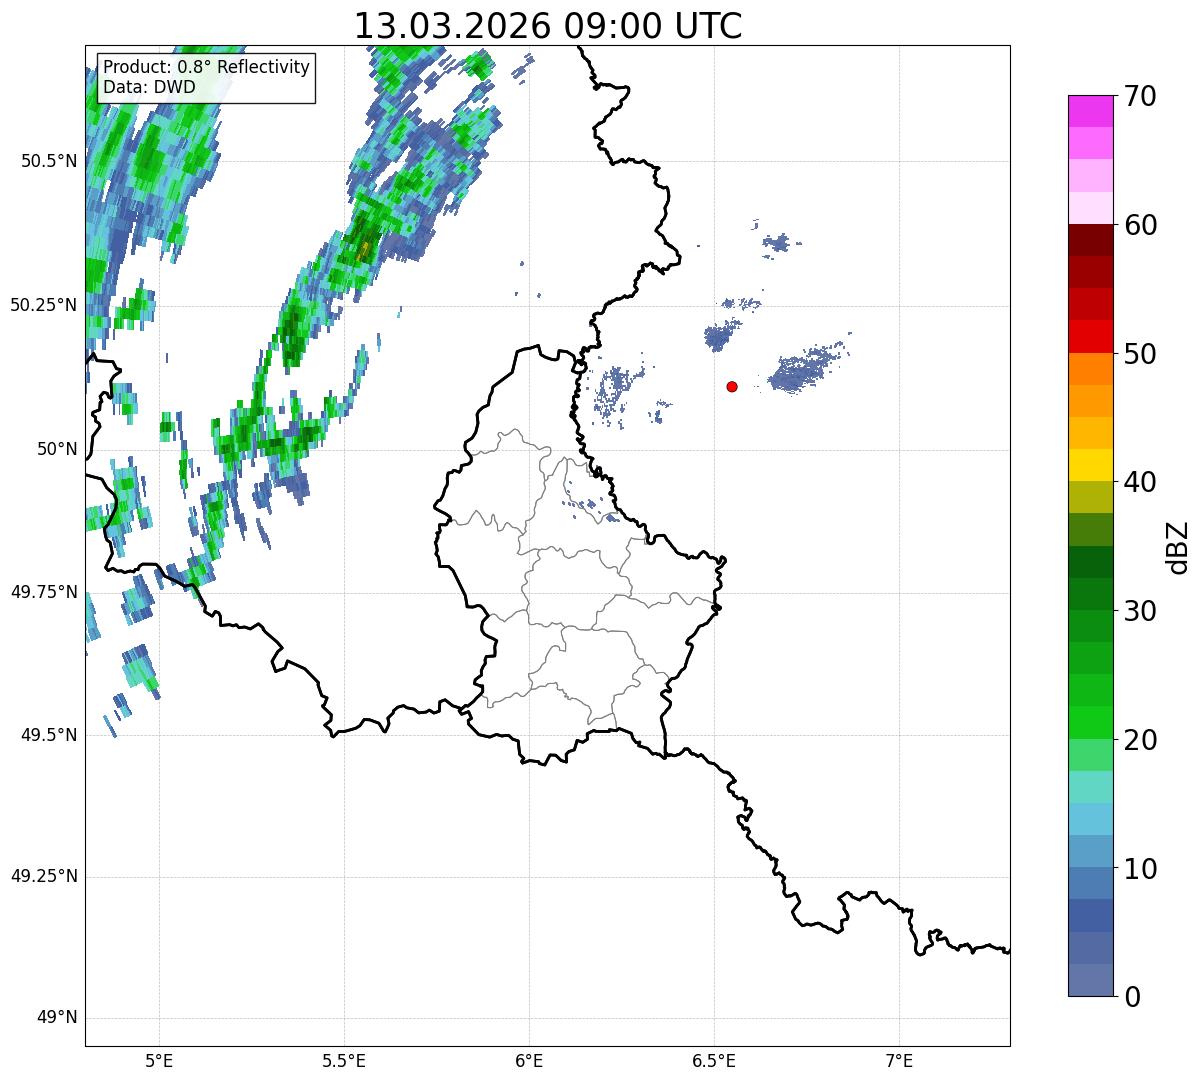
Task: Click the 'Data: DWD' label
Action: click(149, 87)
